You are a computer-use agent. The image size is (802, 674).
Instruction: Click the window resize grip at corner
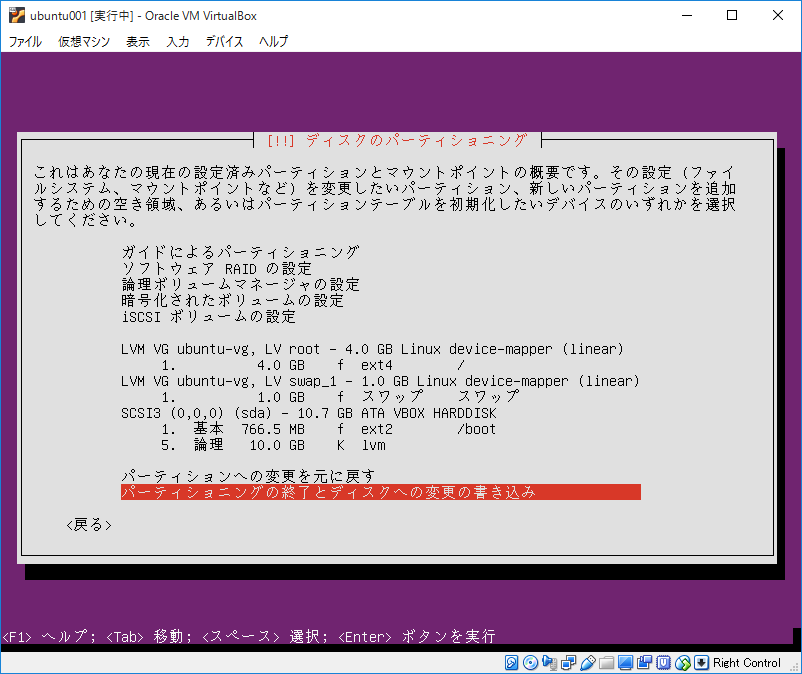[x=794, y=667]
